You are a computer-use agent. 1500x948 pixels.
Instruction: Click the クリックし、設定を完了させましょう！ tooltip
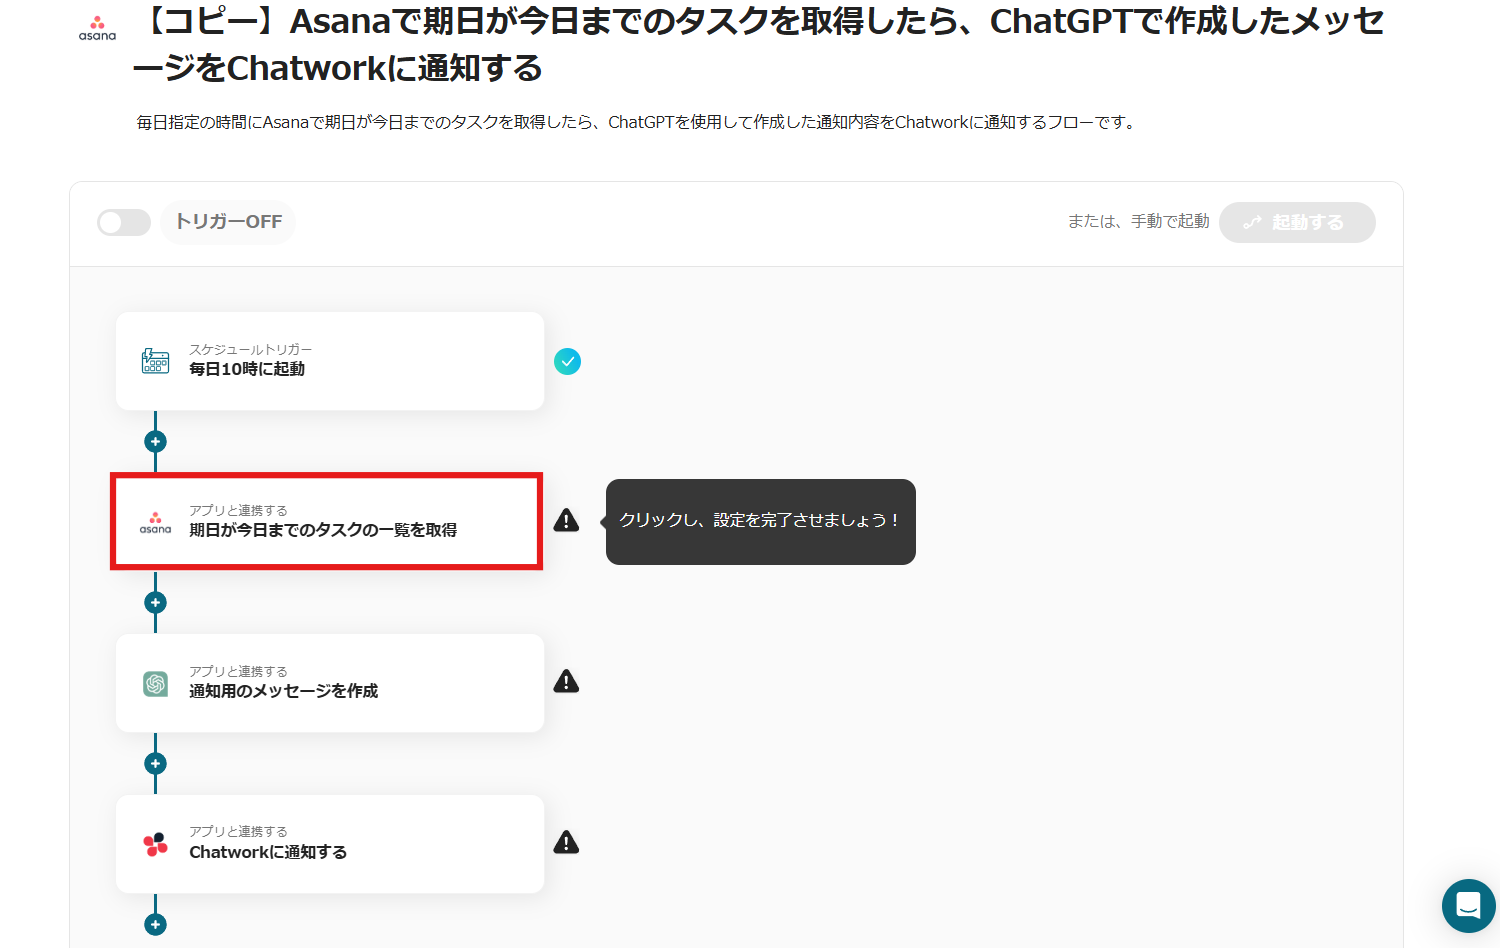[x=761, y=521]
